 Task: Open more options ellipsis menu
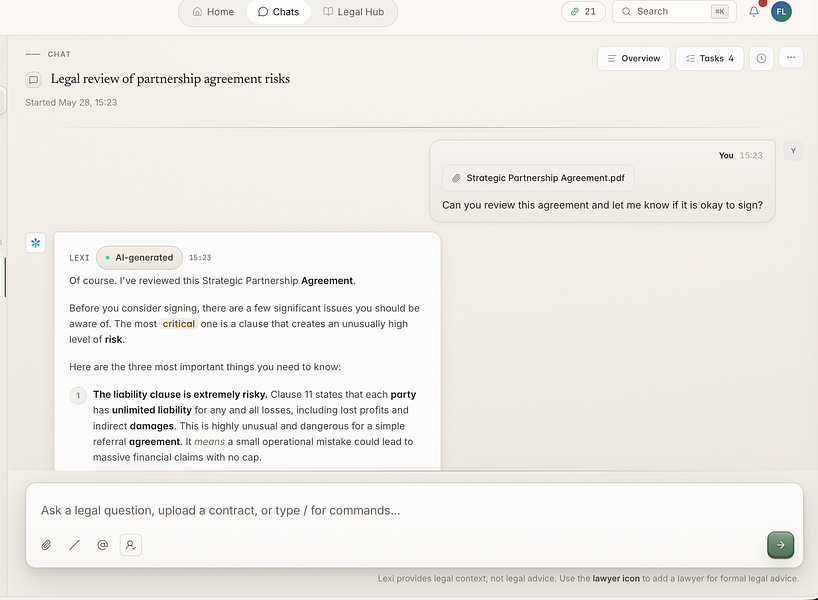(x=791, y=57)
